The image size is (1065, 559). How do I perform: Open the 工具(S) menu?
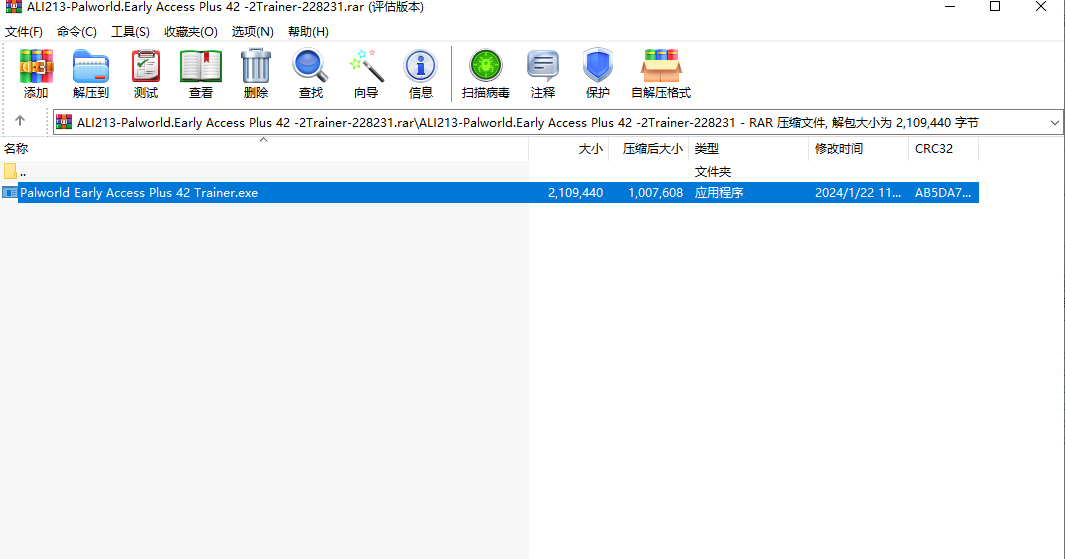130,32
